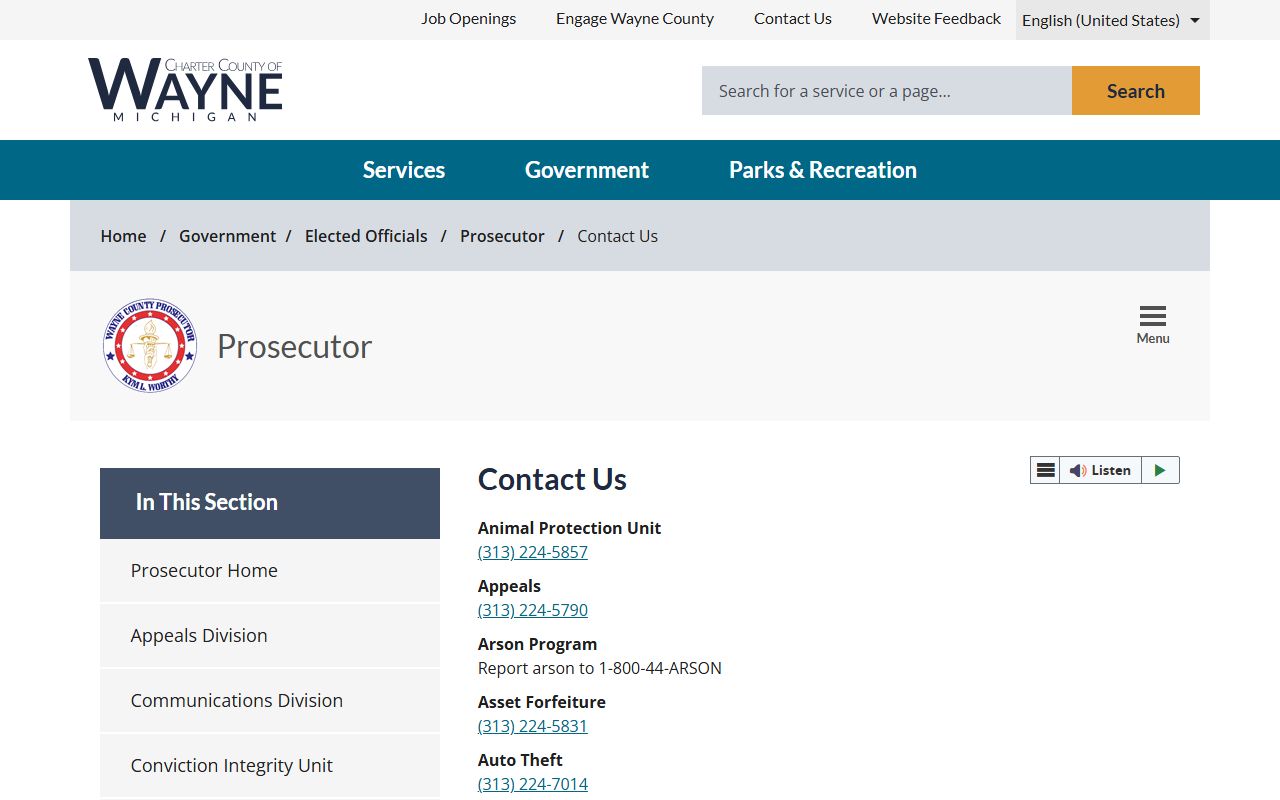Open the Website Feedback link
1280x800 pixels.
(x=936, y=18)
